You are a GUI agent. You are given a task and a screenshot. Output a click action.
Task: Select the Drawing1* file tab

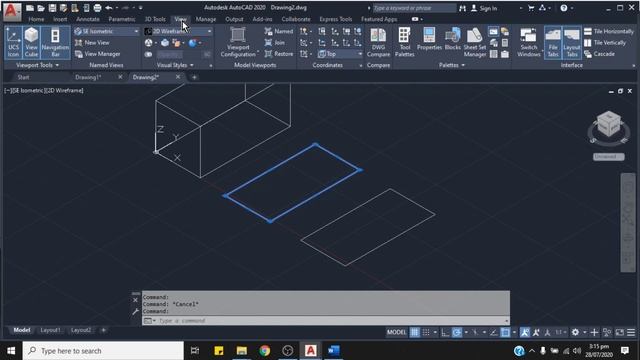tap(88, 77)
